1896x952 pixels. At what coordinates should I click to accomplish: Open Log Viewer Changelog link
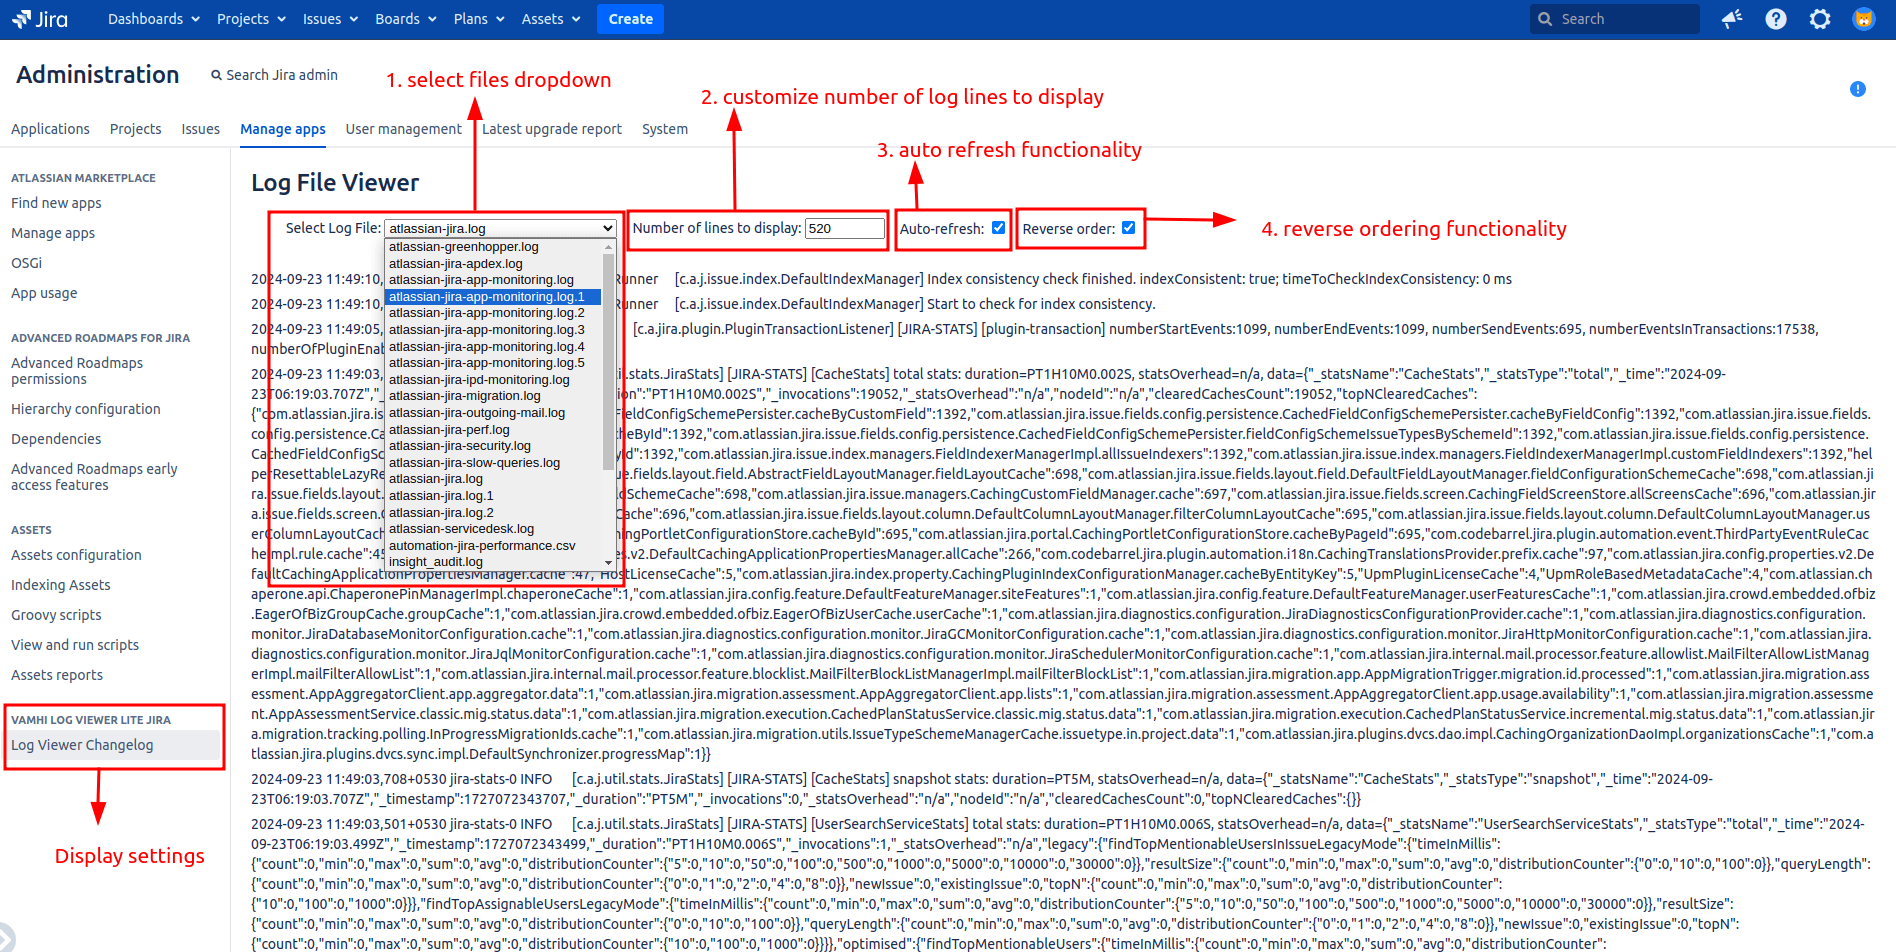(82, 745)
